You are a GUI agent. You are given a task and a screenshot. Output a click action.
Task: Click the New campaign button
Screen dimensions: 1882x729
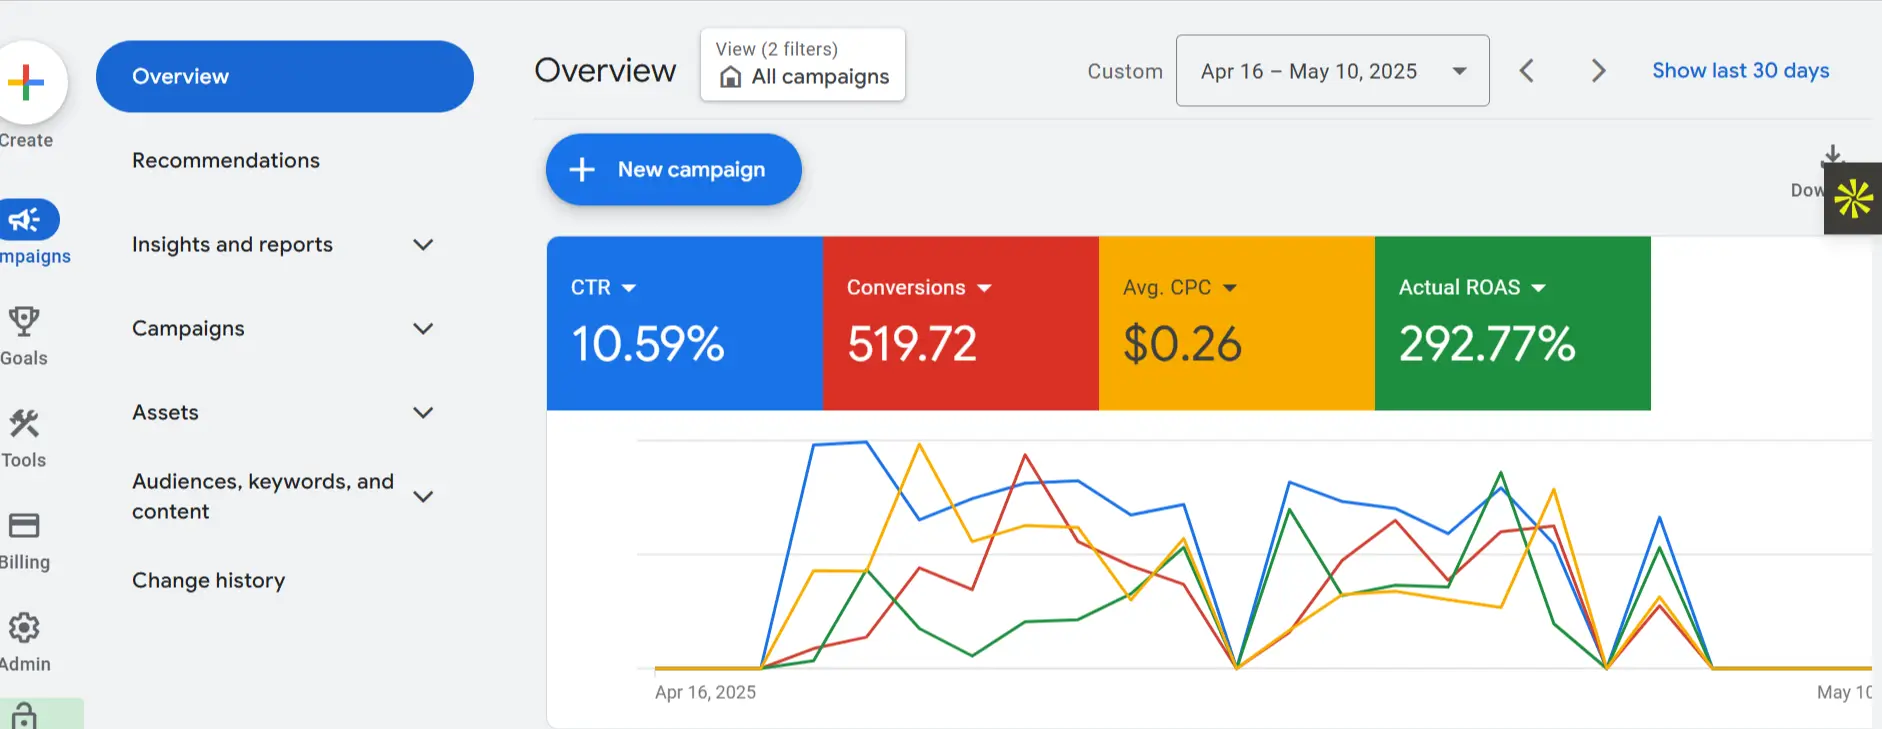[x=673, y=170]
